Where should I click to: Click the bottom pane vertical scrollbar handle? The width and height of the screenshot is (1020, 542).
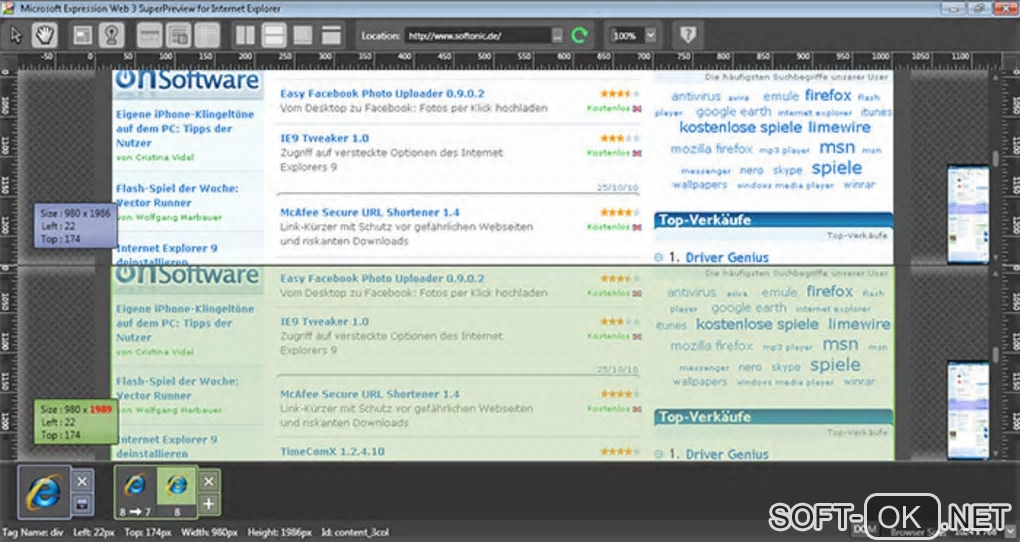coord(995,355)
